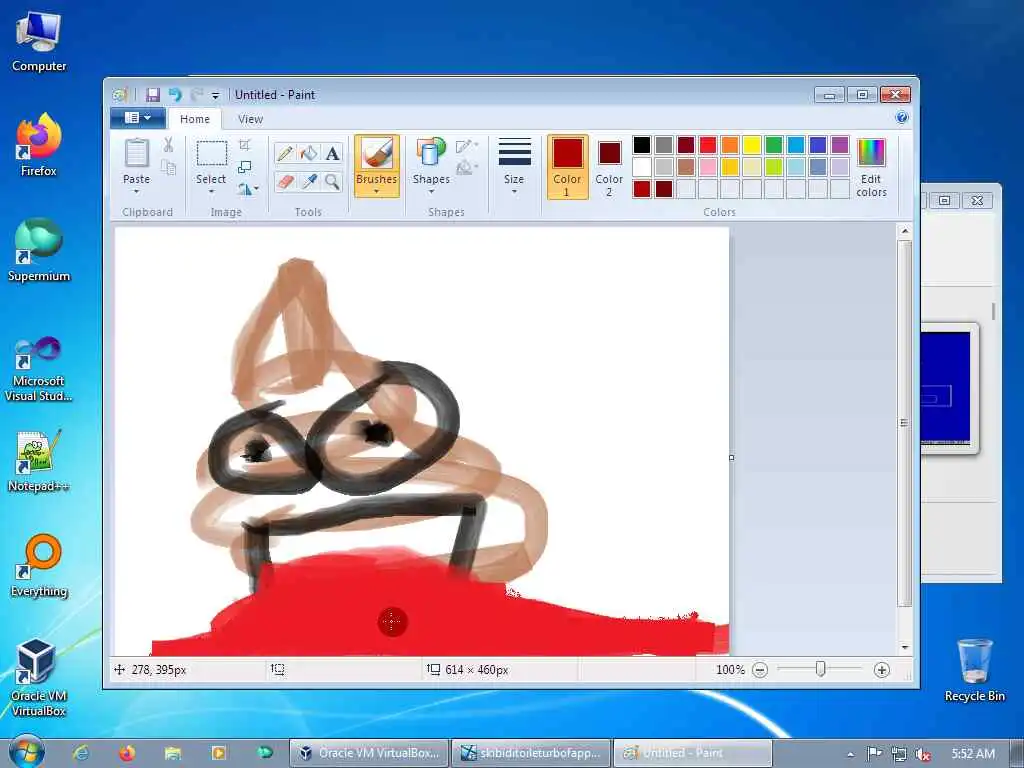Click the Cut scissors icon
1024x768 pixels.
coord(168,145)
